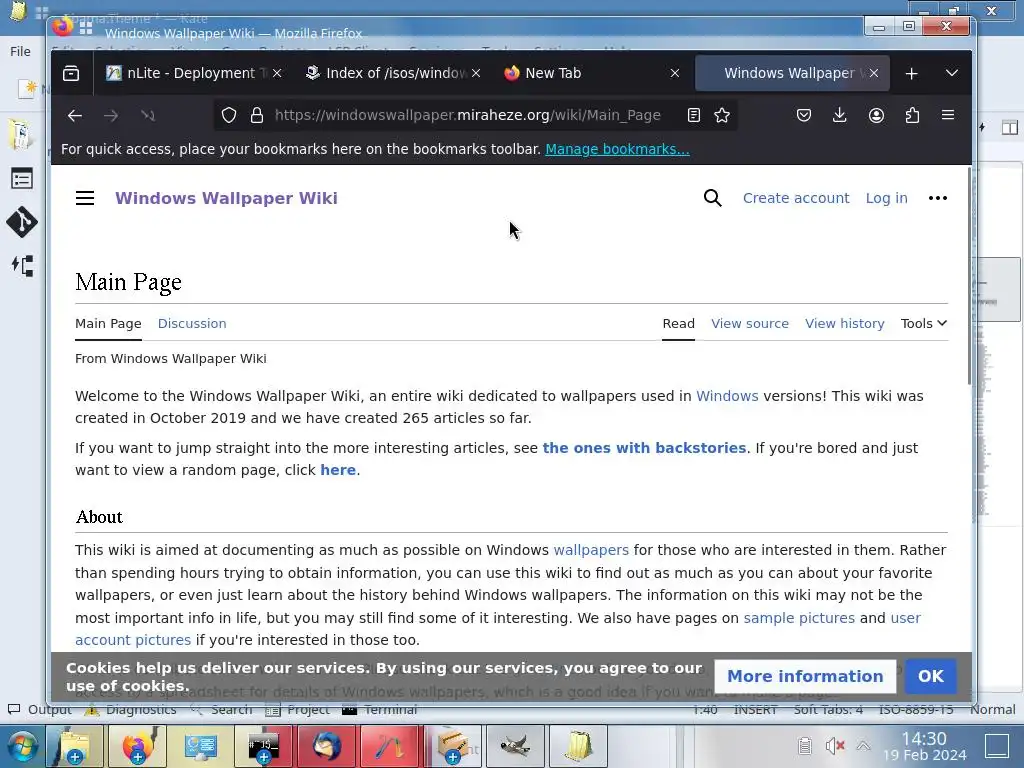
Task: Click the Git icon in Kate sidebar
Action: coord(22,222)
